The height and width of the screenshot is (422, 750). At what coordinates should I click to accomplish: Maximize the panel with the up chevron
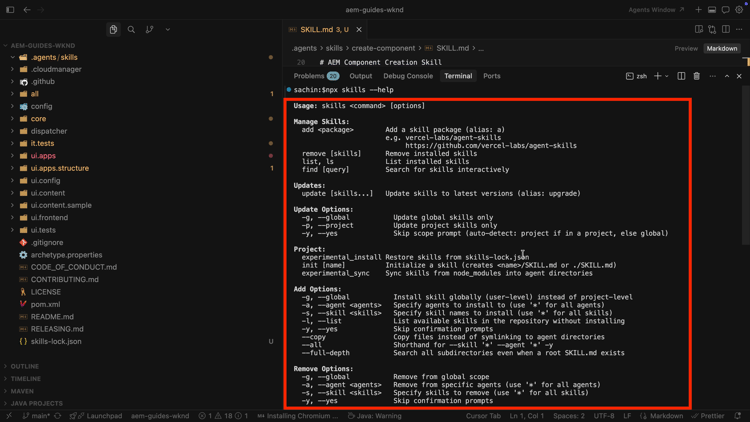[x=727, y=76]
